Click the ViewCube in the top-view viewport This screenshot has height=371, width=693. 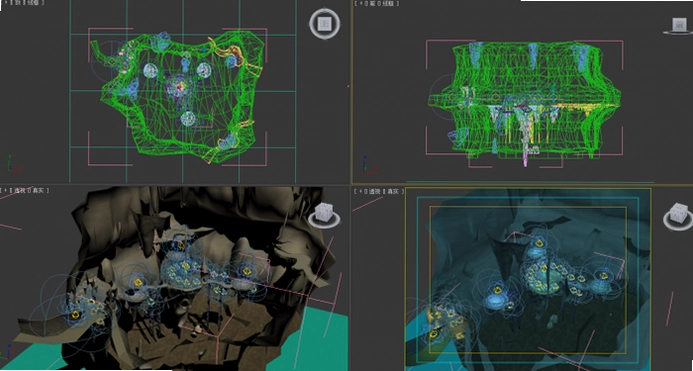[325, 23]
